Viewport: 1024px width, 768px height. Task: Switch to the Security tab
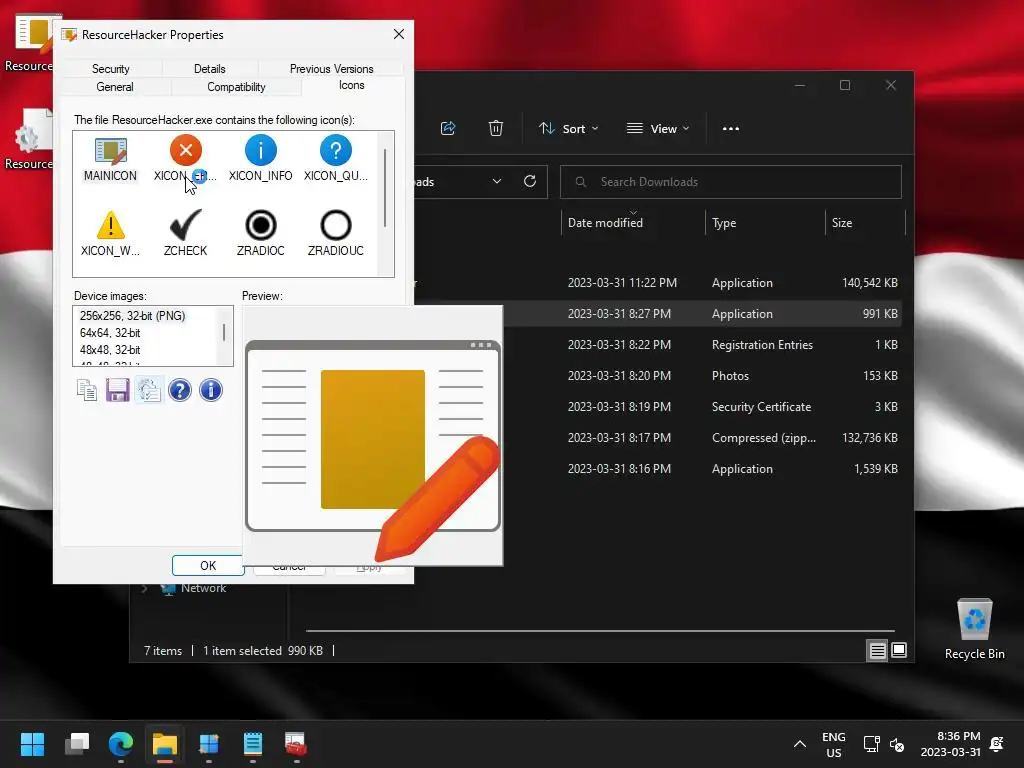coord(110,69)
